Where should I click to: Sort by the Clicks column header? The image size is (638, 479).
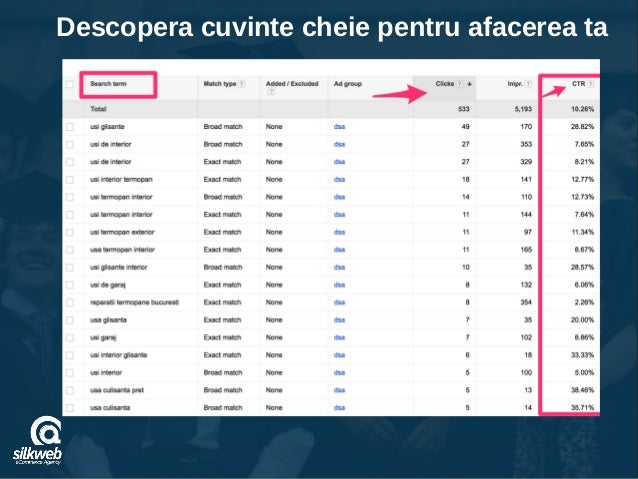(445, 84)
